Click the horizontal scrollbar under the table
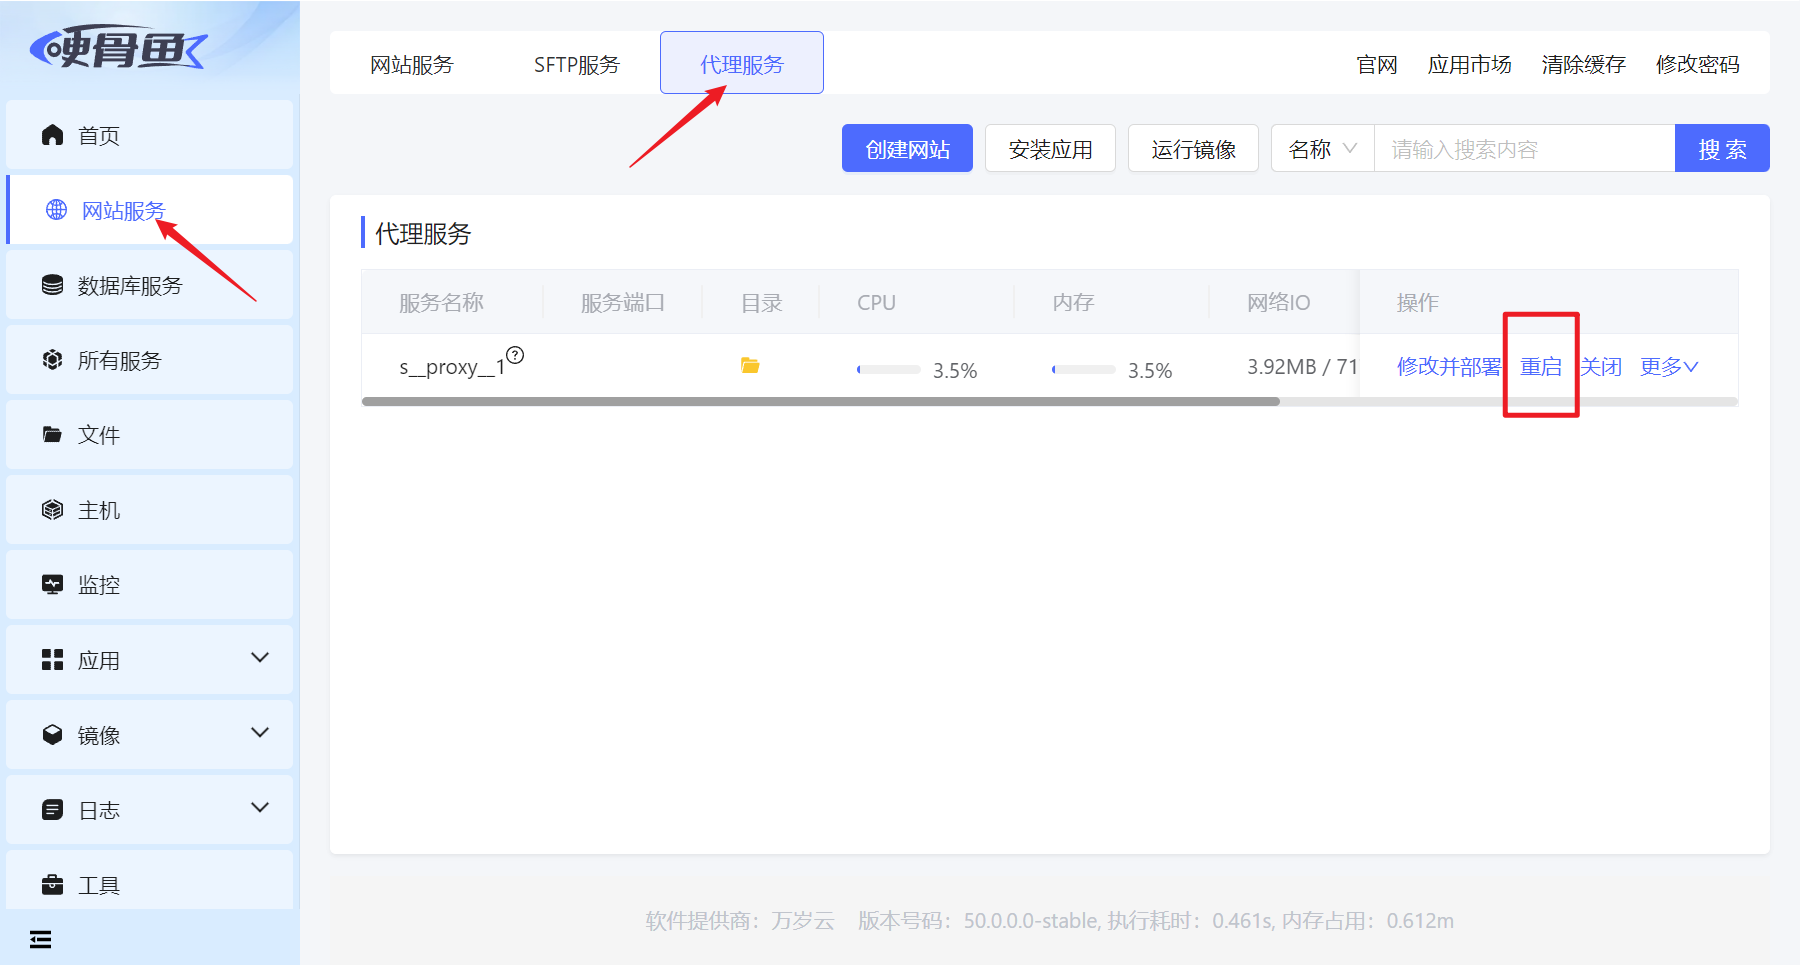 tap(821, 402)
